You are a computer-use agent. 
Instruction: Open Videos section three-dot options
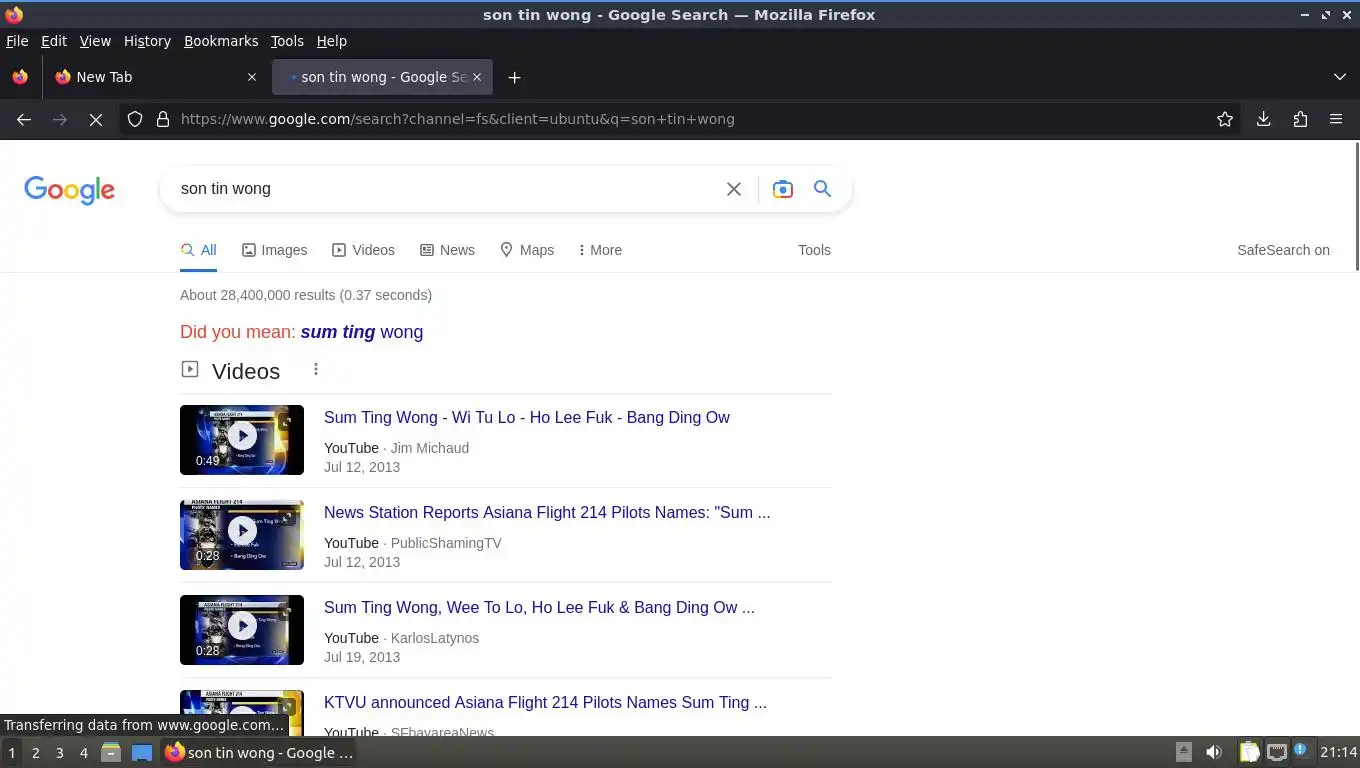pyautogui.click(x=316, y=370)
